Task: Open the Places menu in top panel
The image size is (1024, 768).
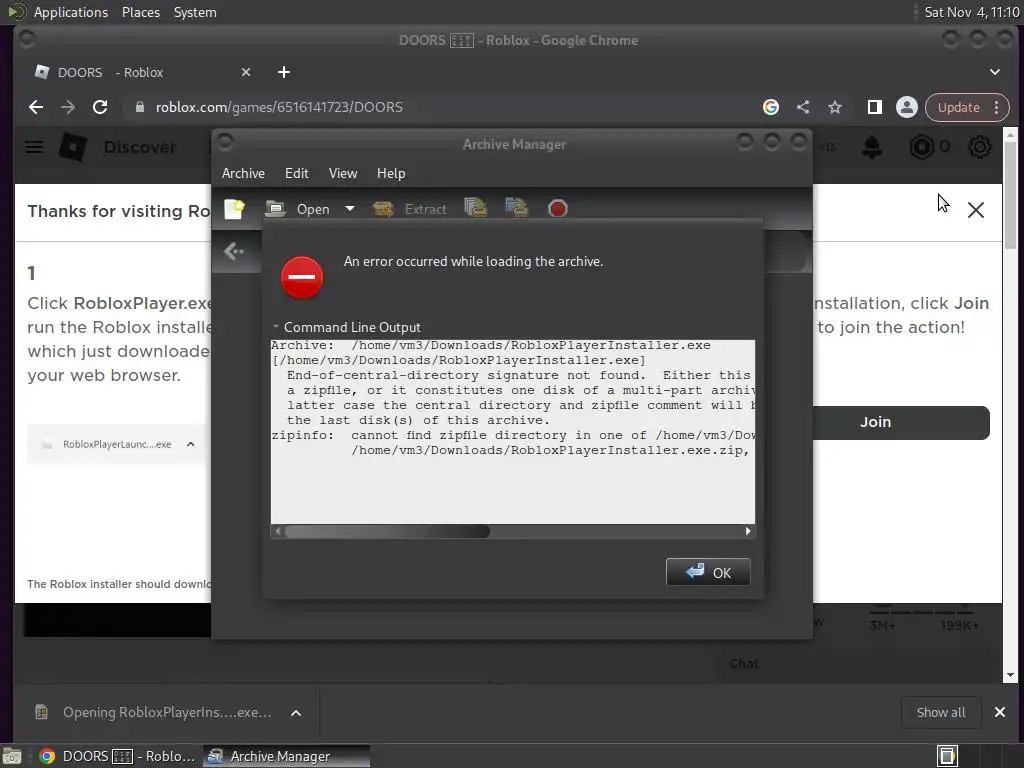Action: pos(140,12)
